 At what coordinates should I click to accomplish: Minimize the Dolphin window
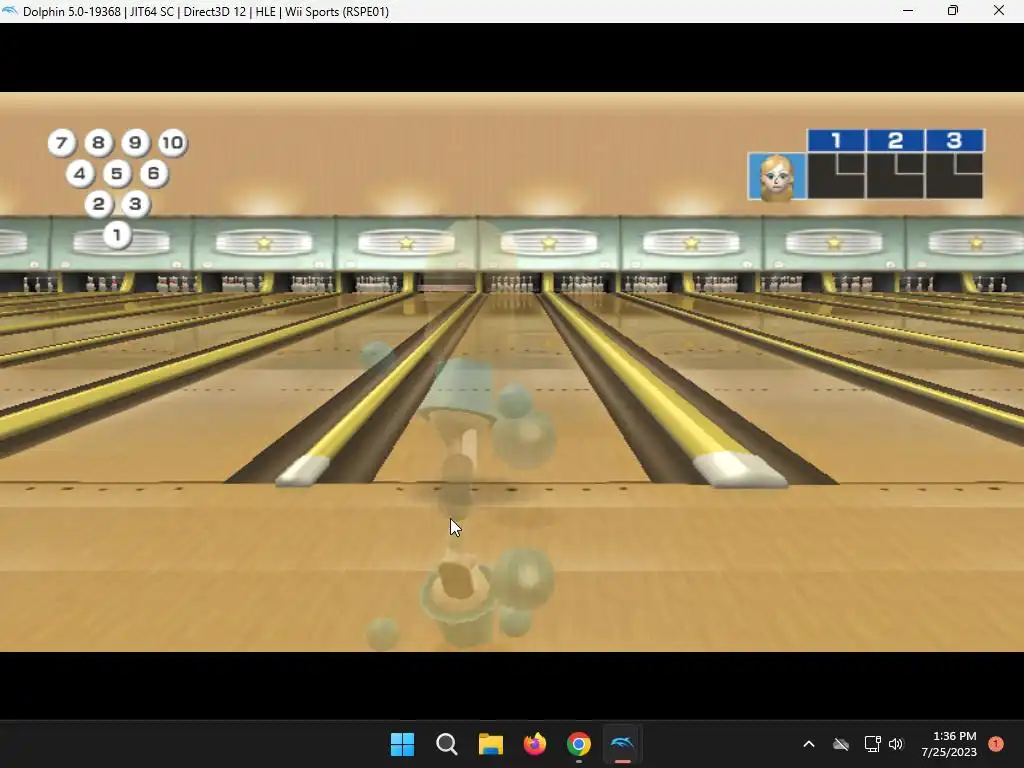pos(908,11)
